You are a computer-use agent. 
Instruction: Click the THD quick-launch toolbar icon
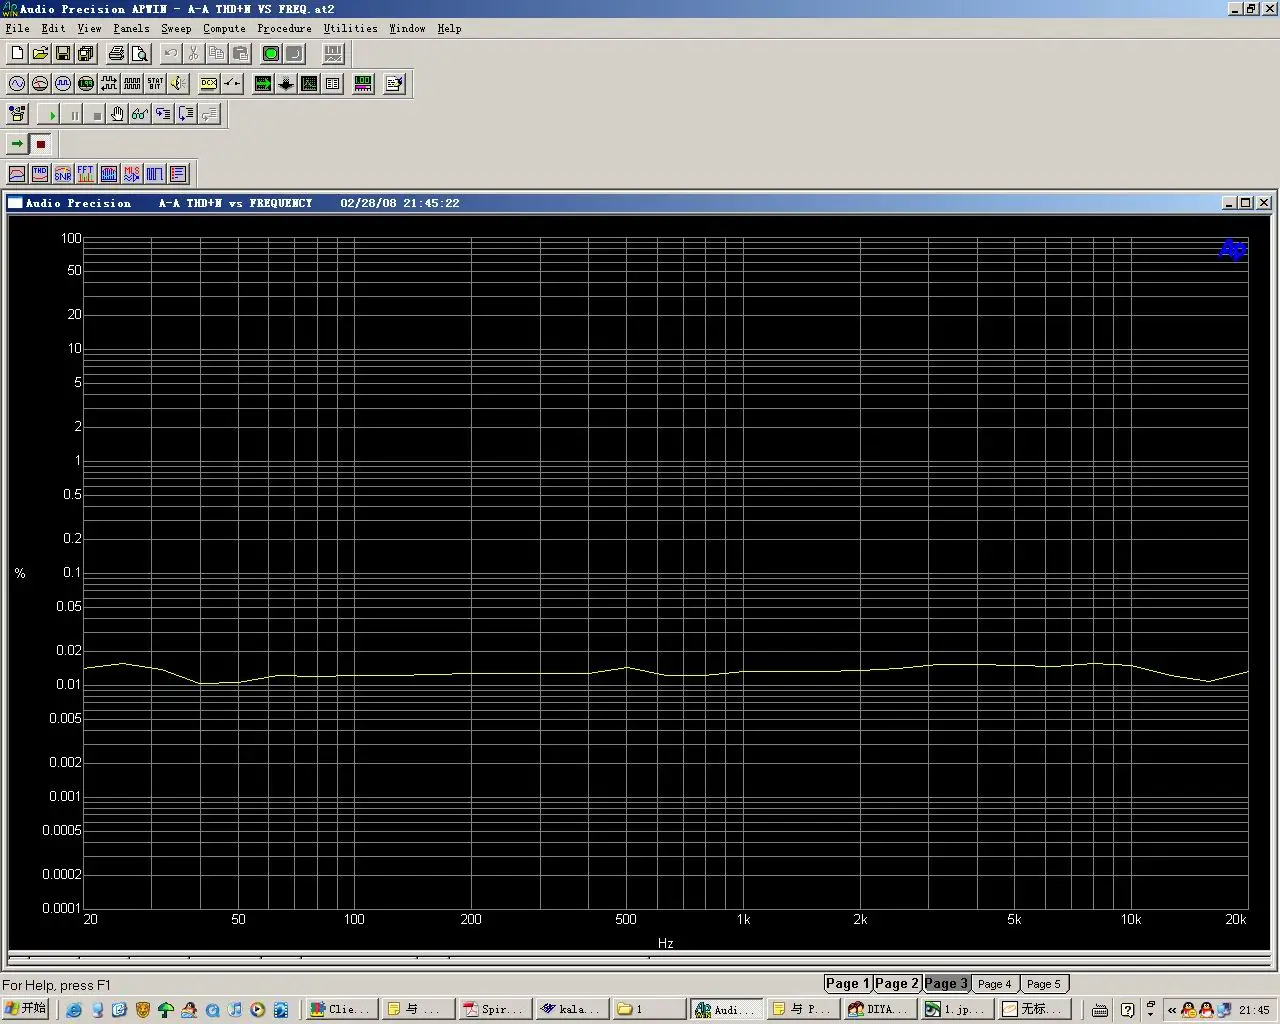pyautogui.click(x=40, y=174)
